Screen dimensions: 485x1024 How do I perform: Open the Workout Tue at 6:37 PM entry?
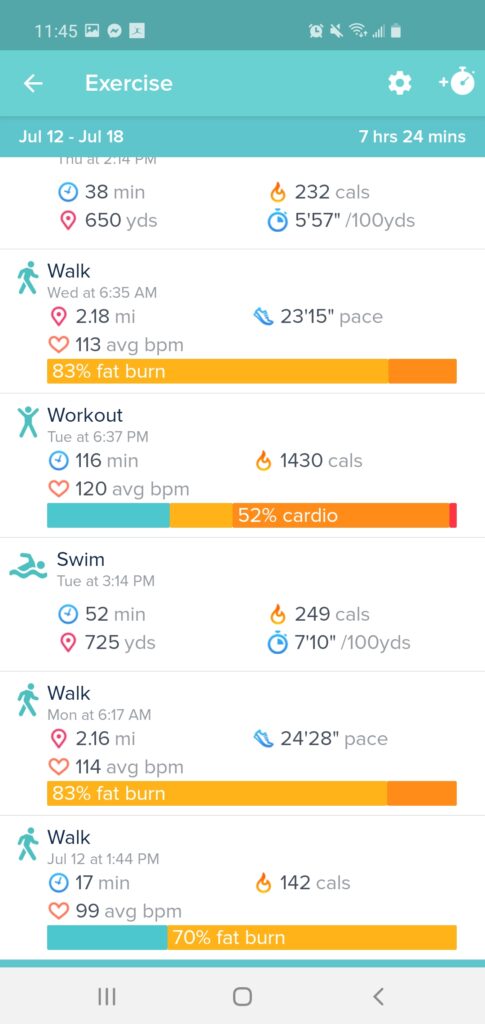point(242,466)
